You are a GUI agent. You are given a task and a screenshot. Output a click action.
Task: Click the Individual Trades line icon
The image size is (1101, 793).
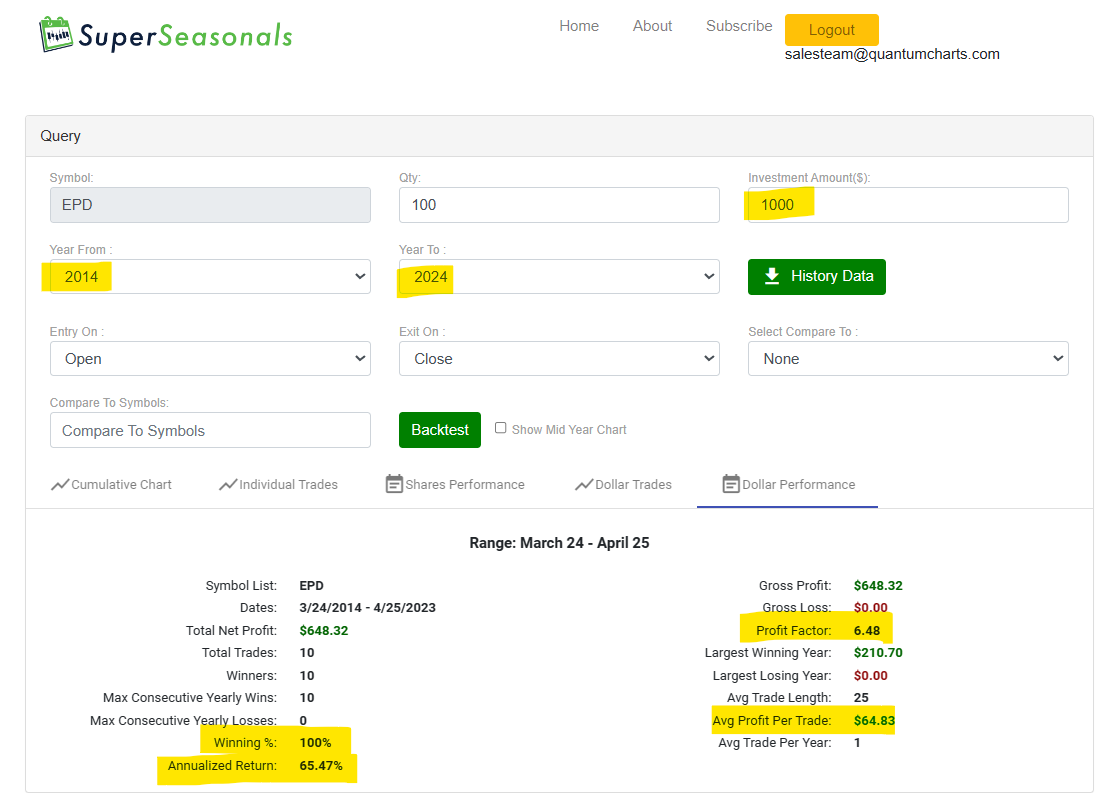tap(228, 485)
